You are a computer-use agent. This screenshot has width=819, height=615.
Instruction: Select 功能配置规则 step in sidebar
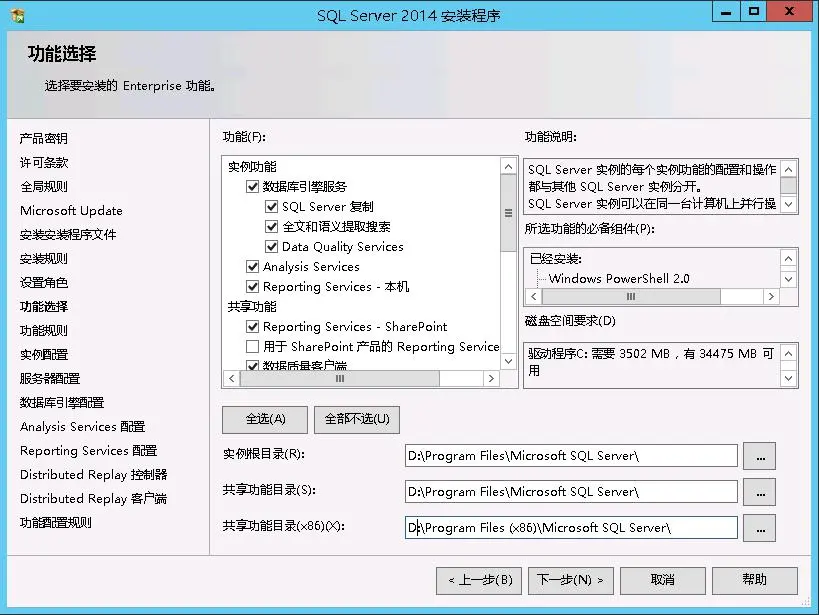click(x=56, y=523)
